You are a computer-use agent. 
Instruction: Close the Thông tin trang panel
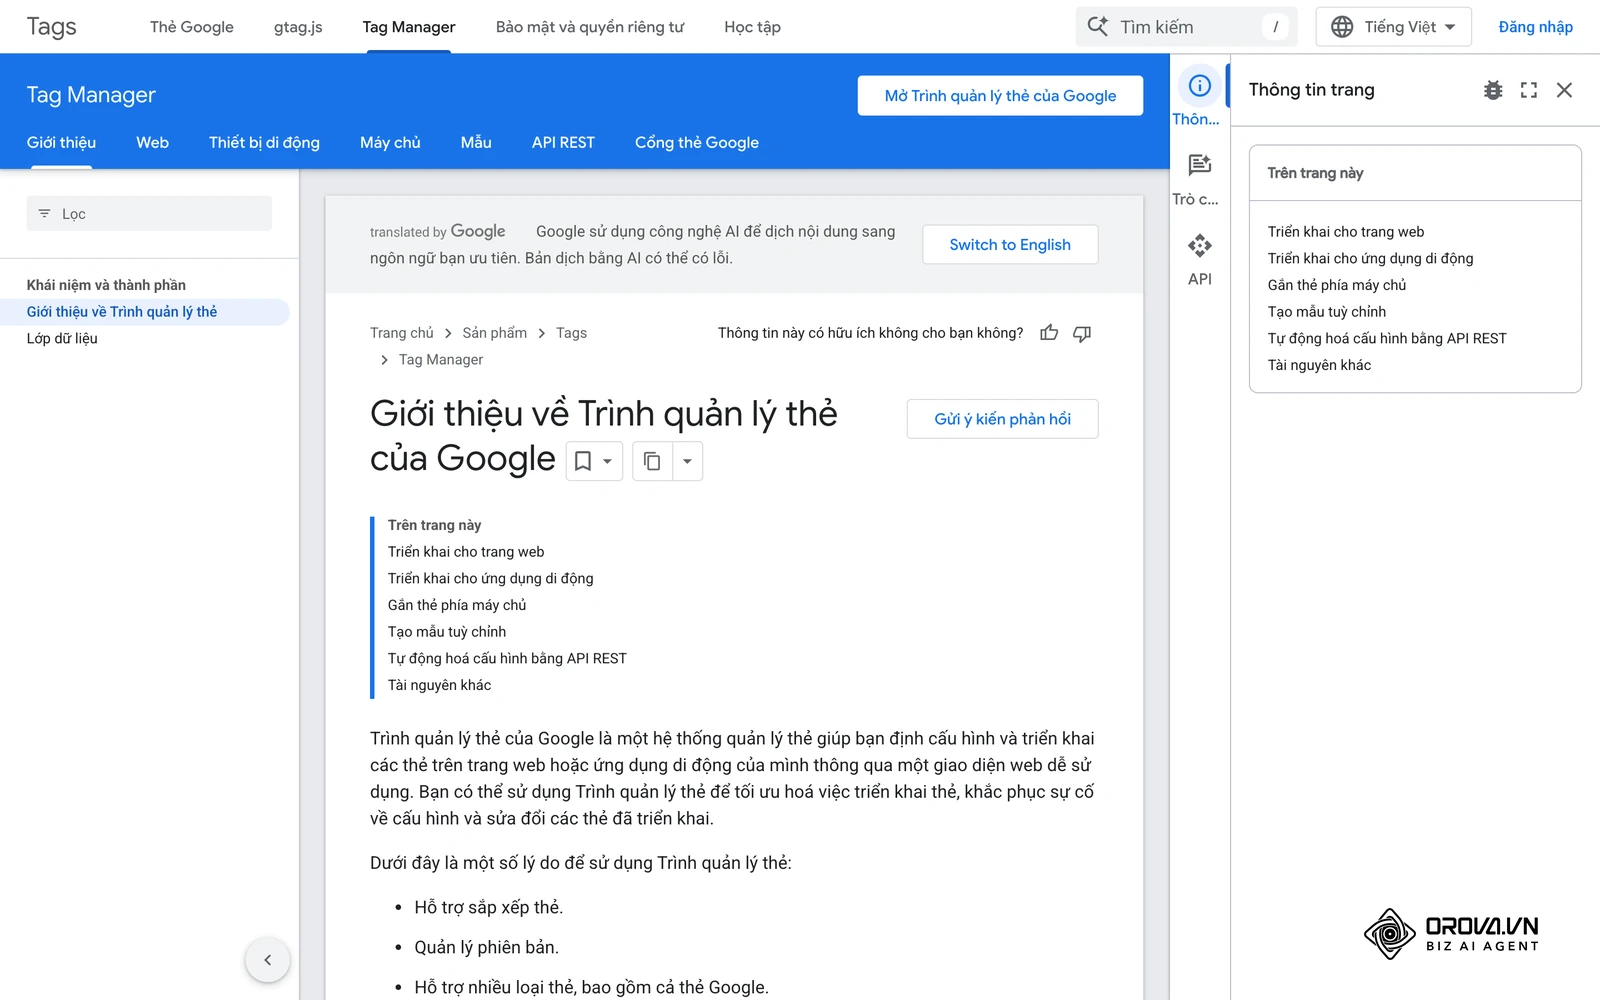tap(1565, 90)
